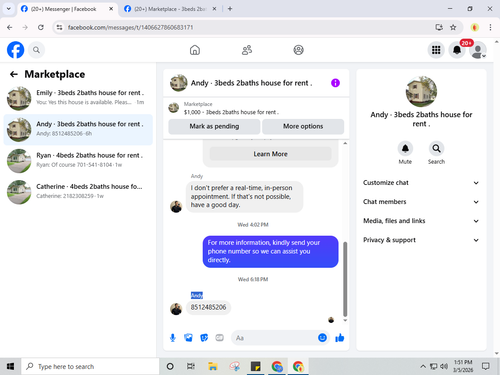Expand Media, files and links section
Image resolution: width=500 pixels, height=375 pixels.
click(x=421, y=221)
